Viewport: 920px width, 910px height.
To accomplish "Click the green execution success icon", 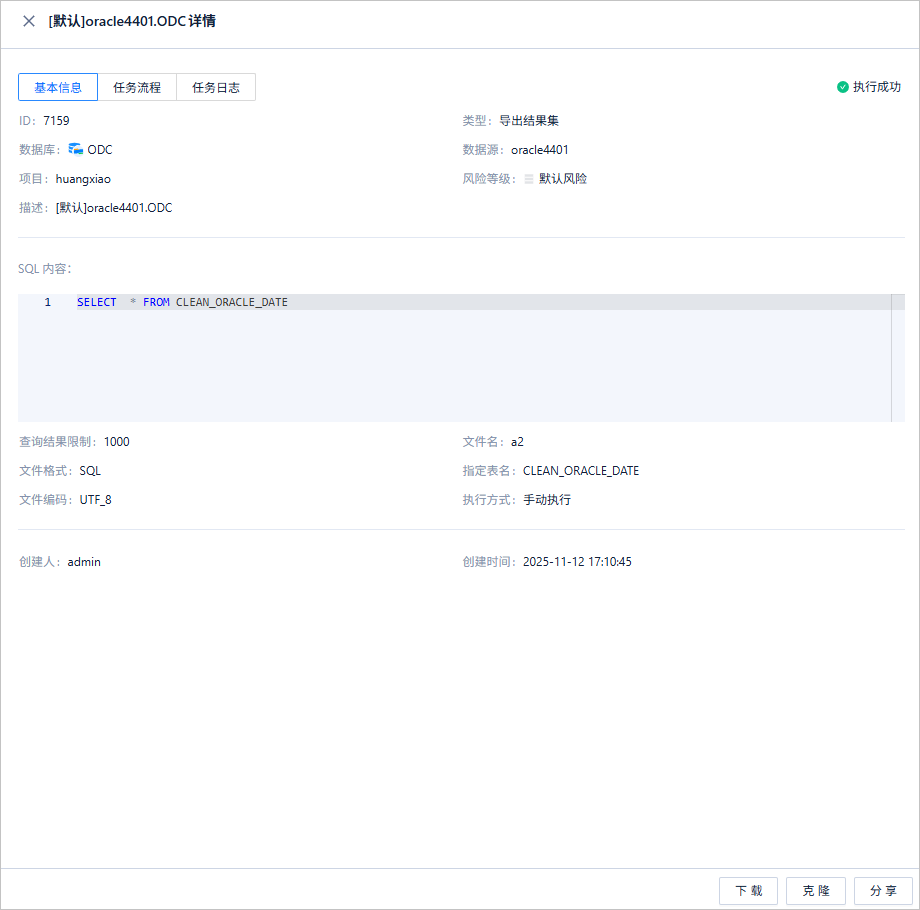I will [x=843, y=87].
